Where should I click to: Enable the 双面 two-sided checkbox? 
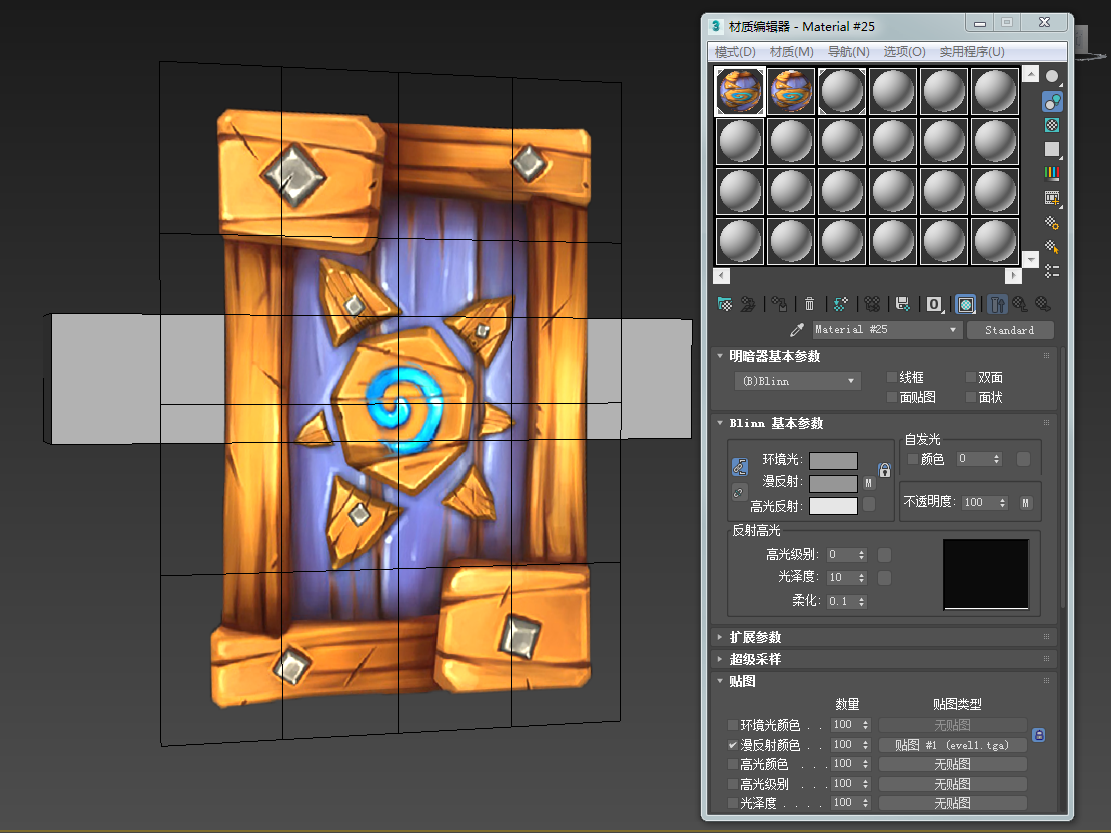[971, 377]
